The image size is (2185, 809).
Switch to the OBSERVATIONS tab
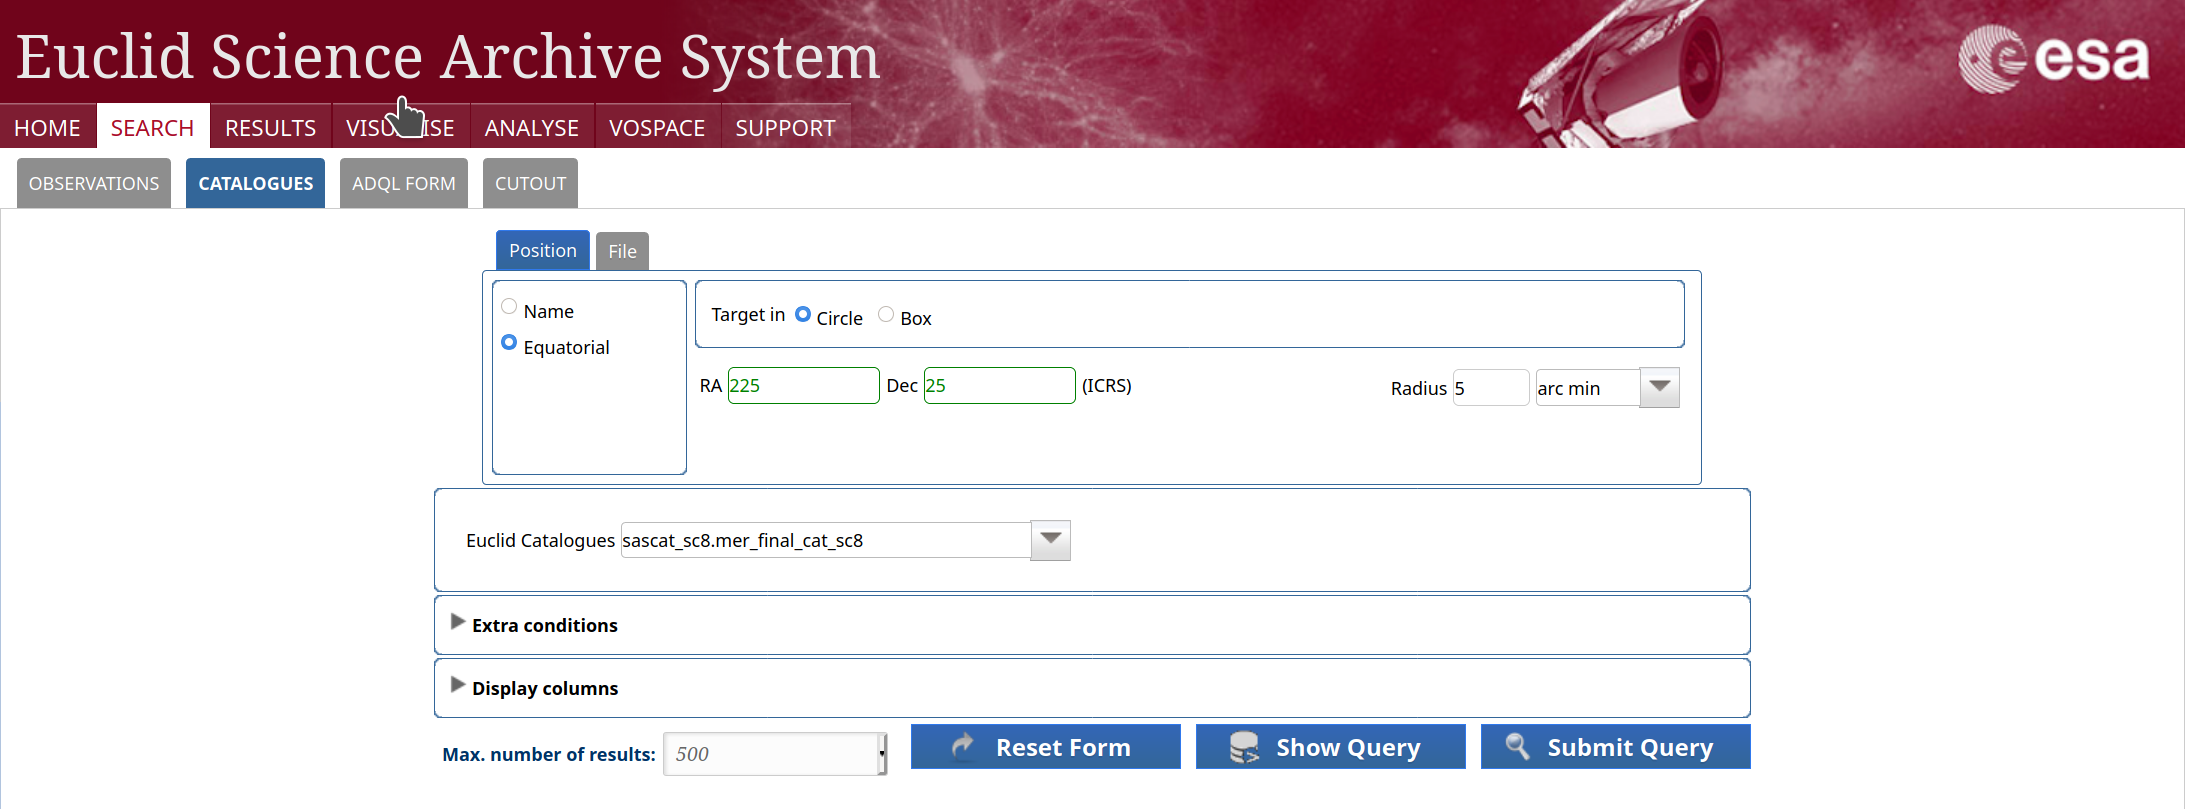(94, 183)
